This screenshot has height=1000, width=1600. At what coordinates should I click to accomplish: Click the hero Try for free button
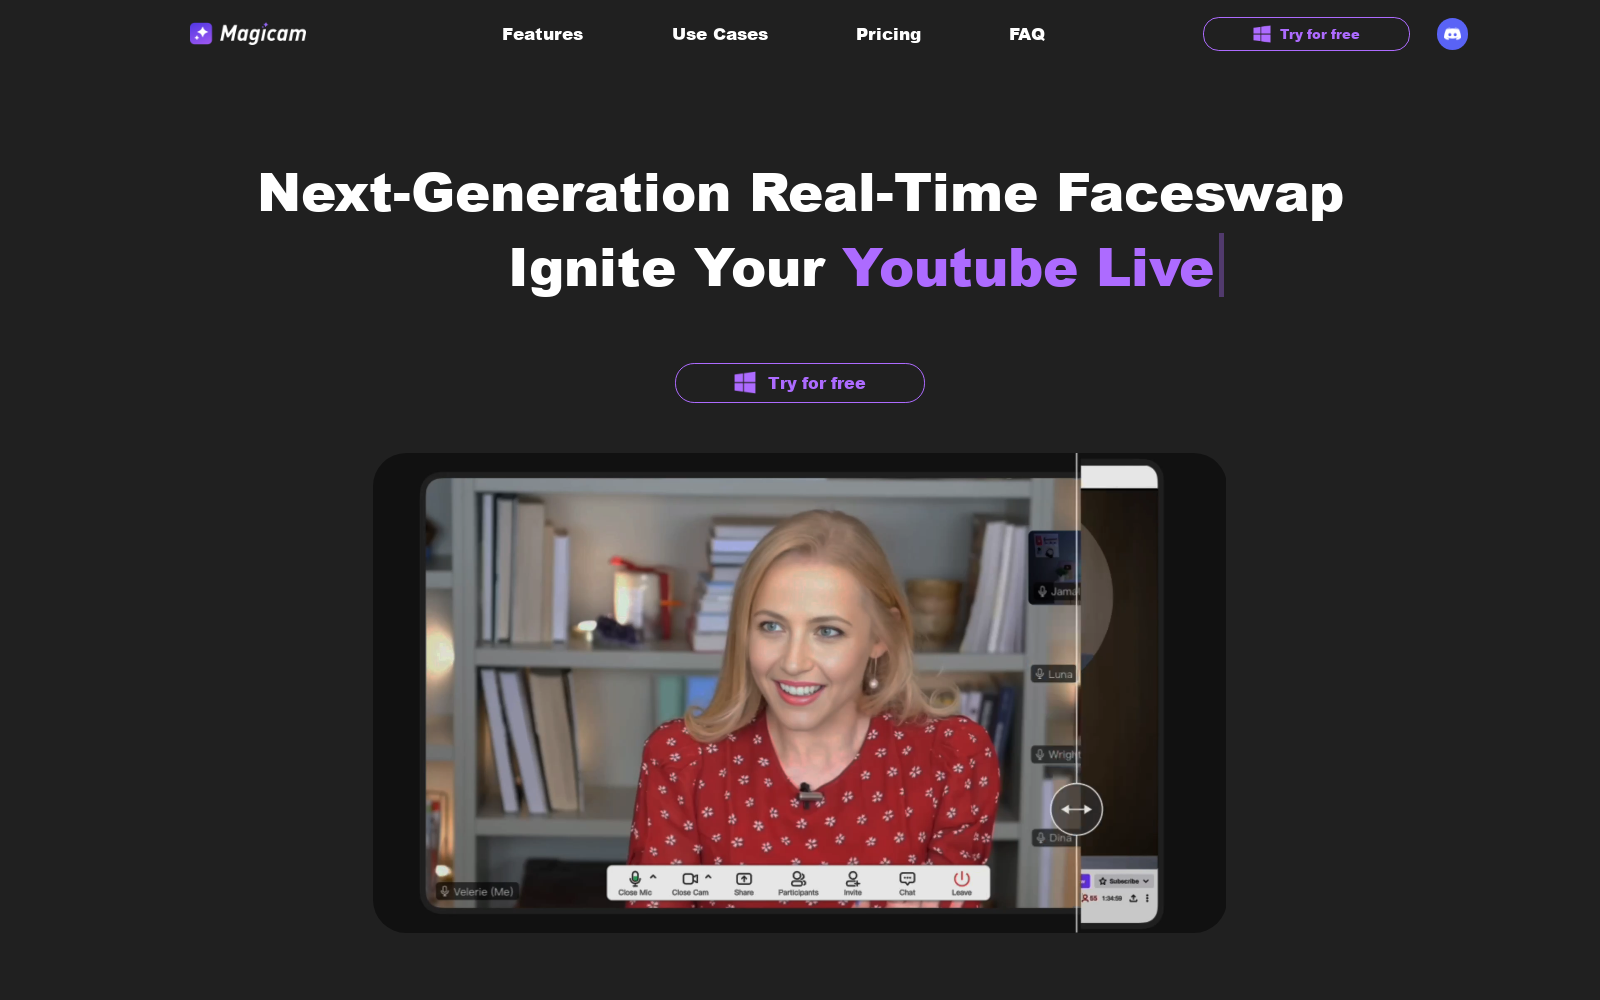pyautogui.click(x=800, y=383)
